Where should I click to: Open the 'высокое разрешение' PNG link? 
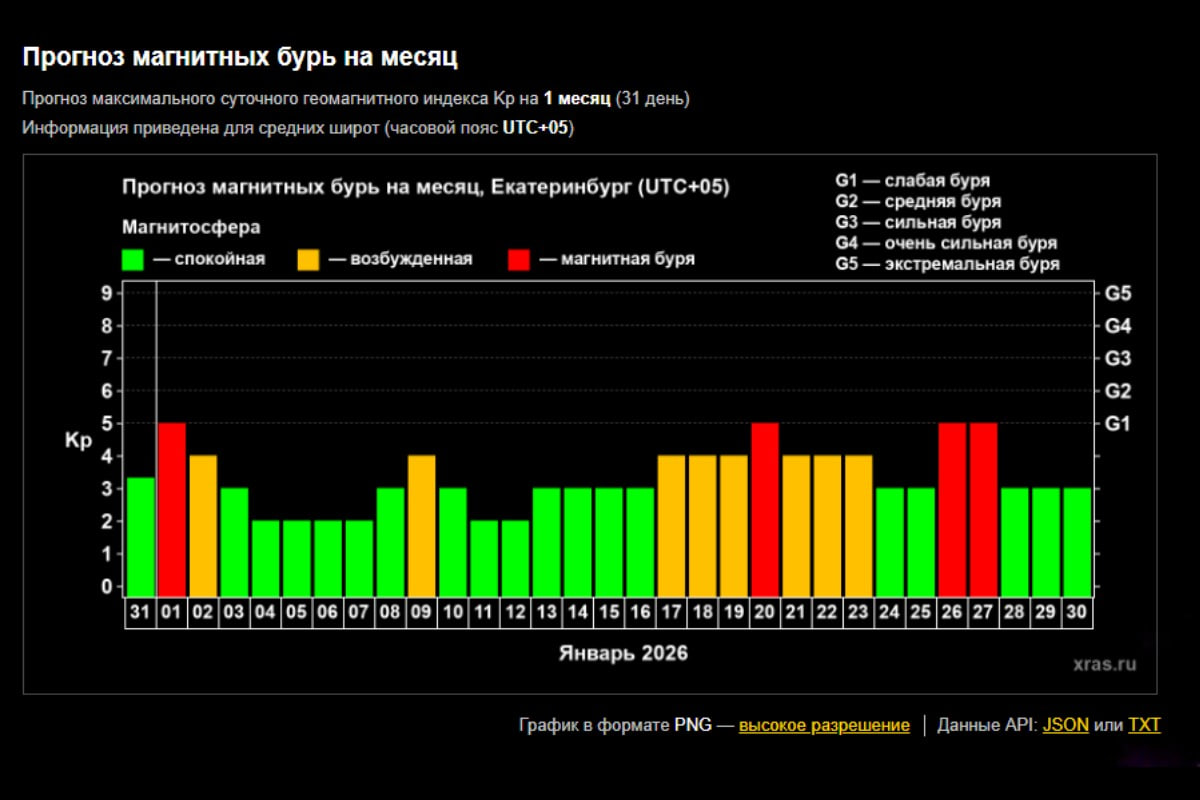point(824,725)
